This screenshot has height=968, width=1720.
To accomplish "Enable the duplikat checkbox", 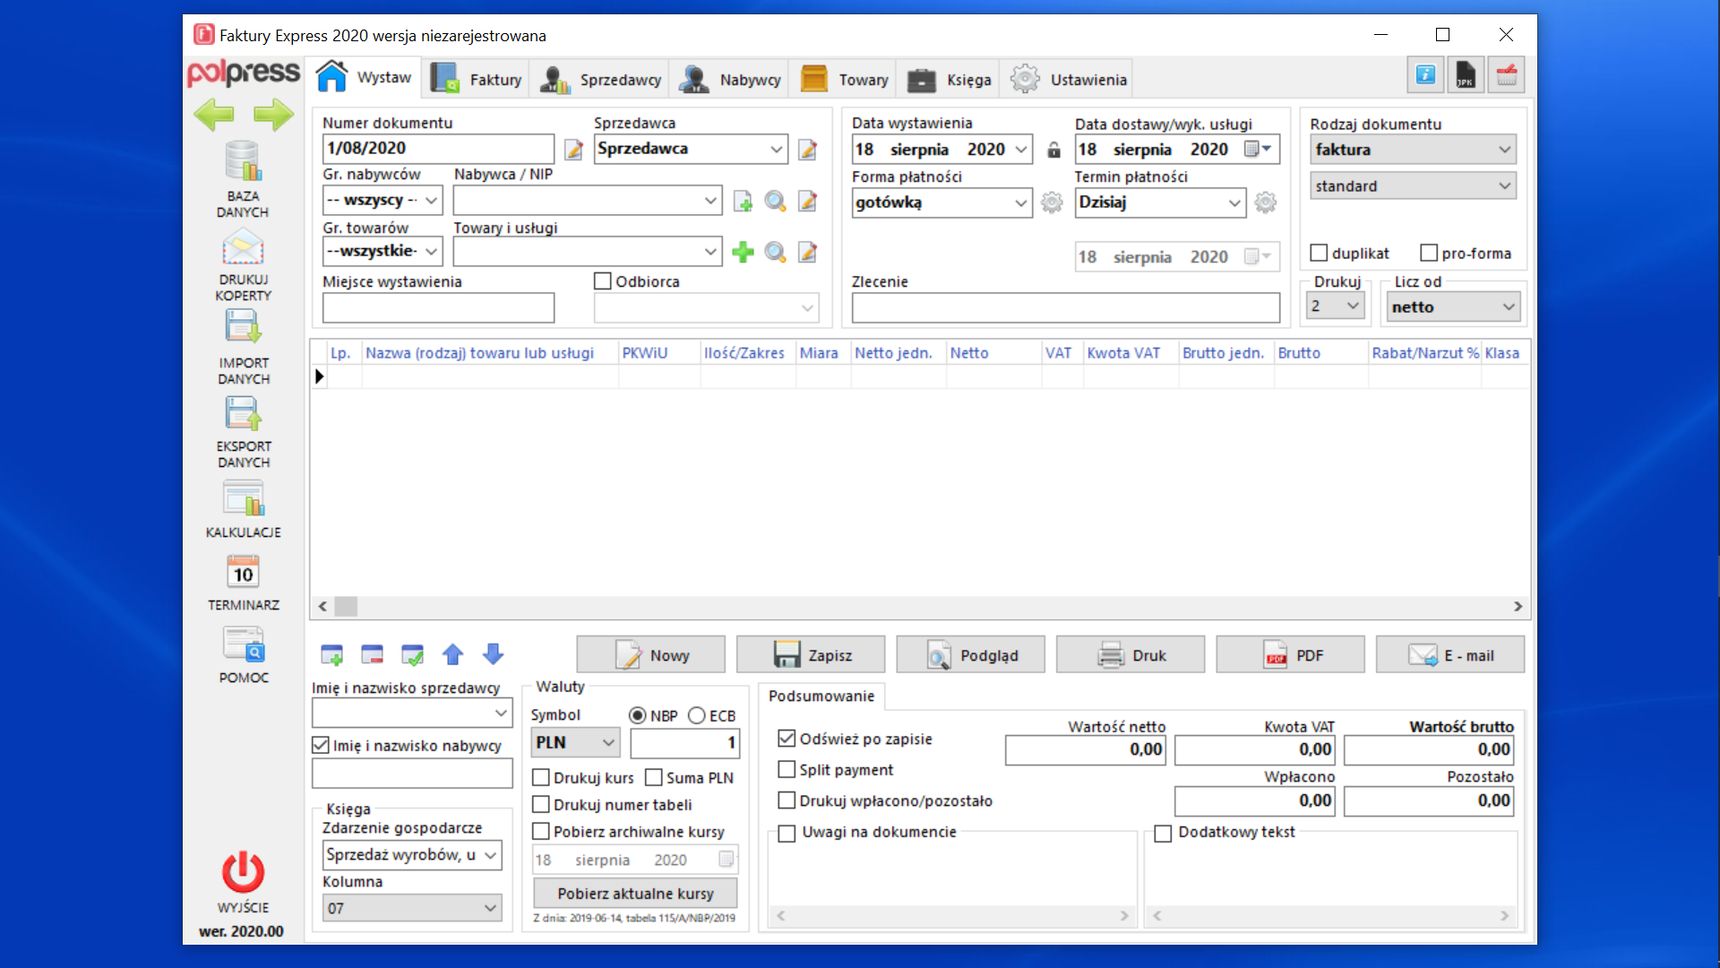I will (x=1319, y=253).
